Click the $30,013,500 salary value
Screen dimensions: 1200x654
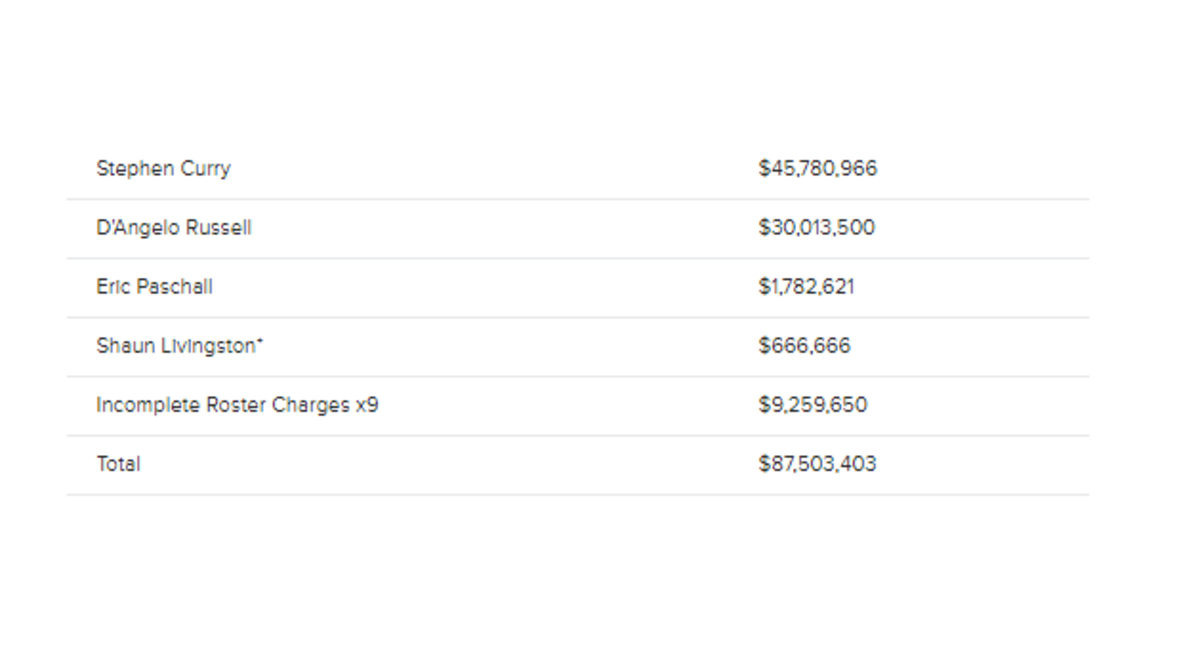[x=816, y=228]
